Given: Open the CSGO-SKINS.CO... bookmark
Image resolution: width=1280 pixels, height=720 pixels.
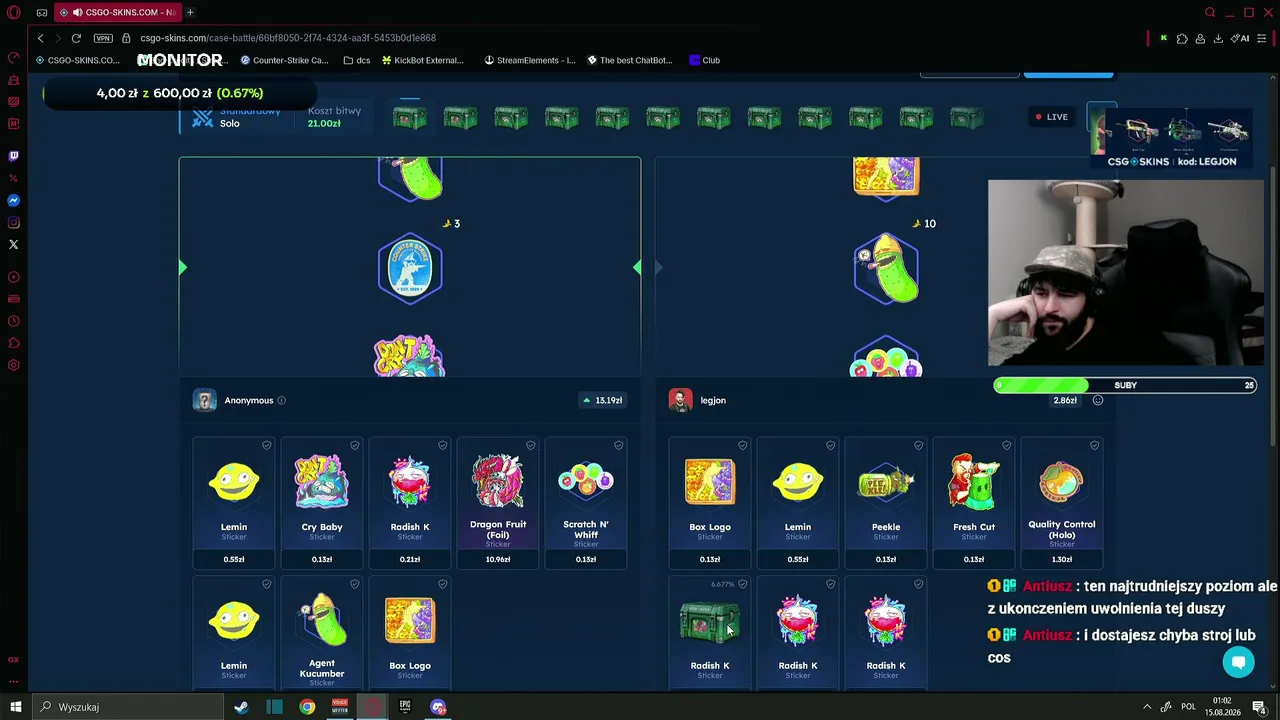Looking at the screenshot, I should (78, 60).
